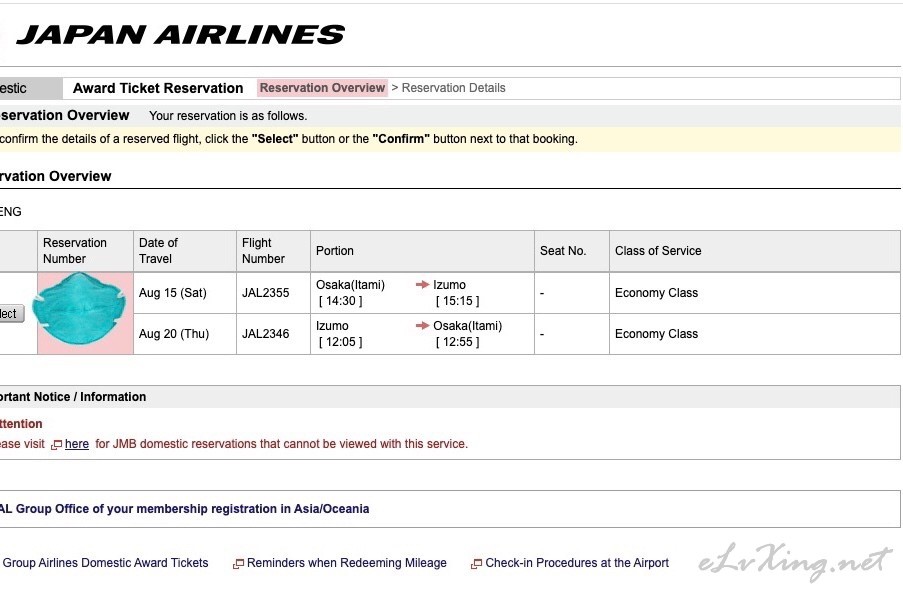The width and height of the screenshot is (903, 595).
Task: Click the mask image over reservation number
Action: coord(84,311)
